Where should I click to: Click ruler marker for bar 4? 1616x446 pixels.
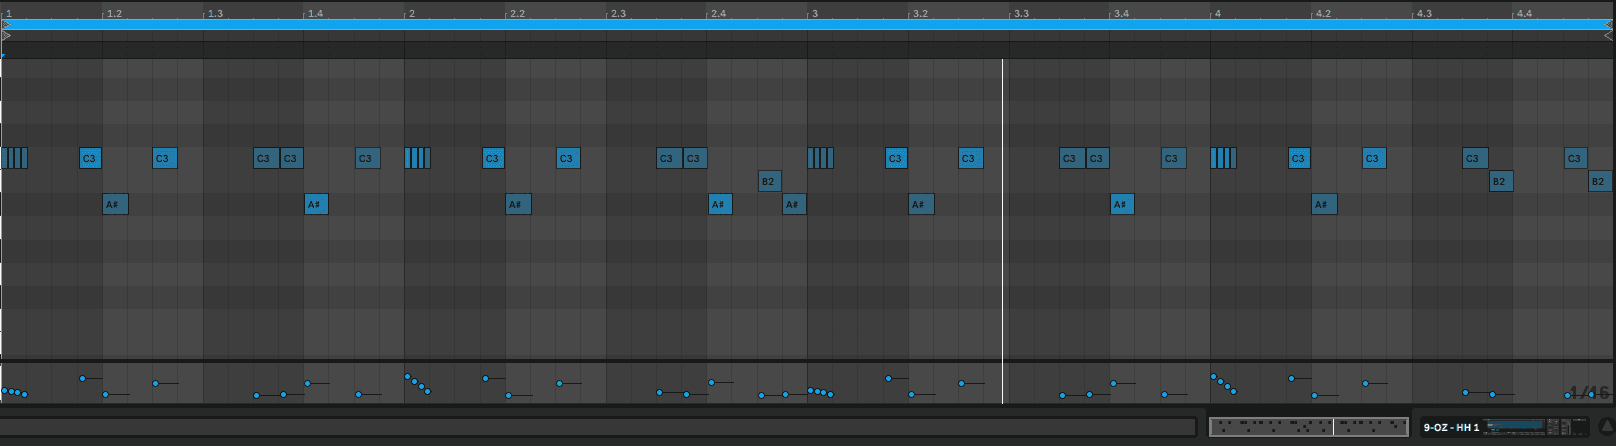click(x=1218, y=14)
